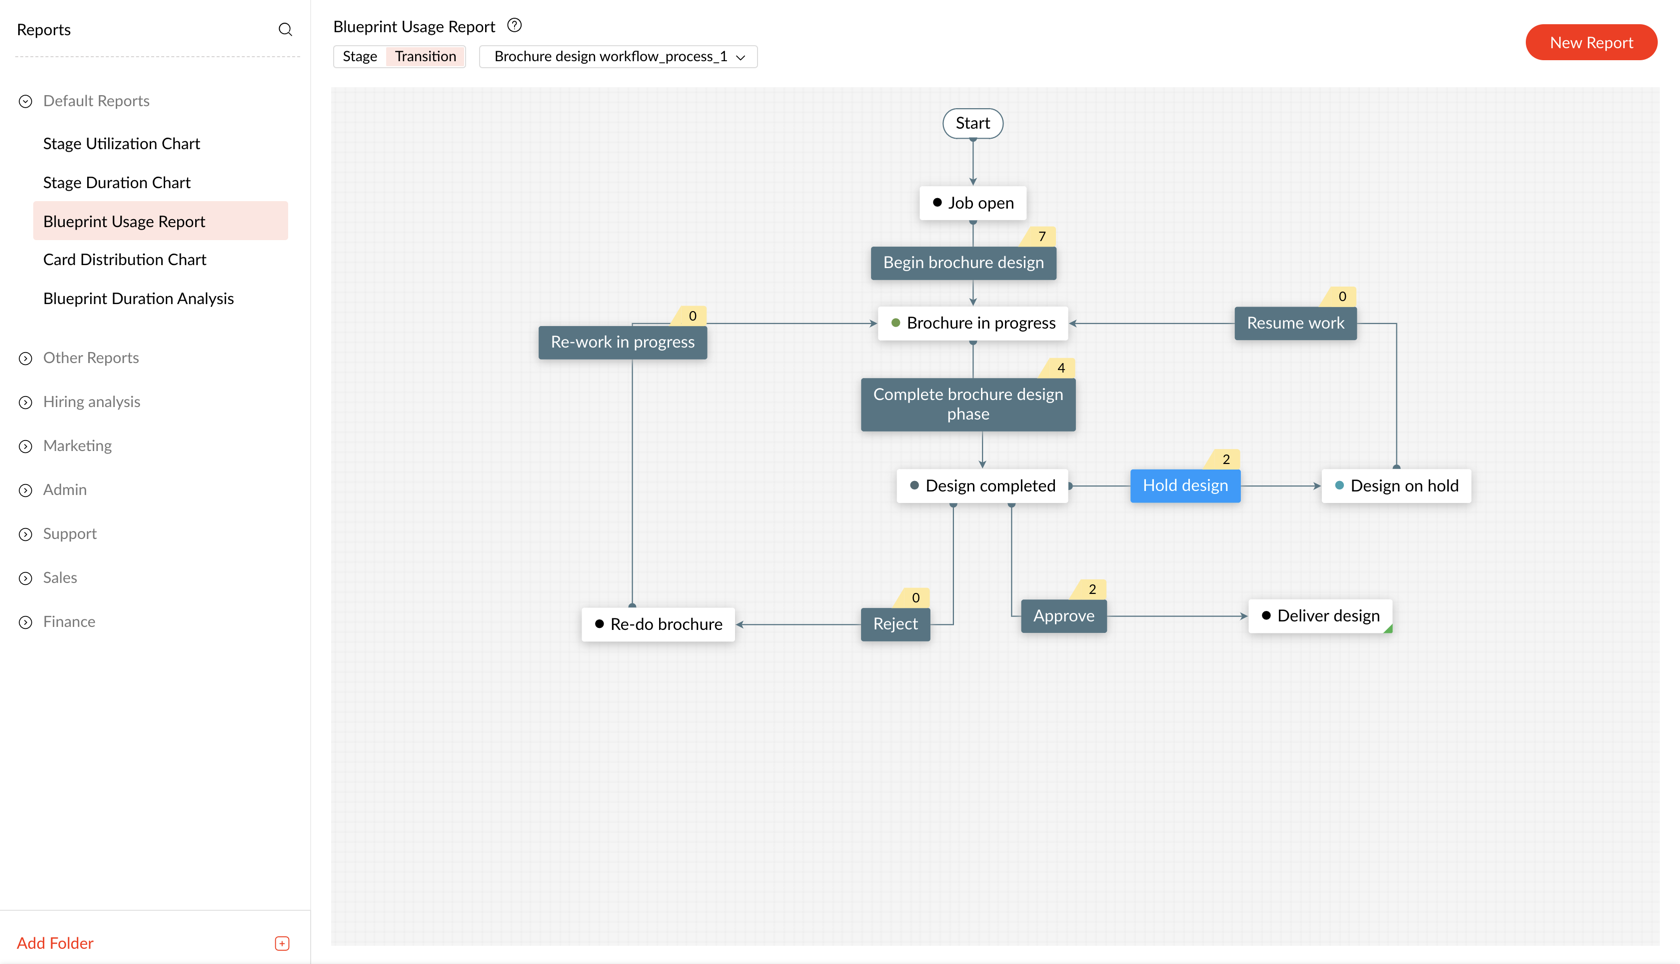Select the Transition view toggle
This screenshot has width=1680, height=964.
[425, 57]
